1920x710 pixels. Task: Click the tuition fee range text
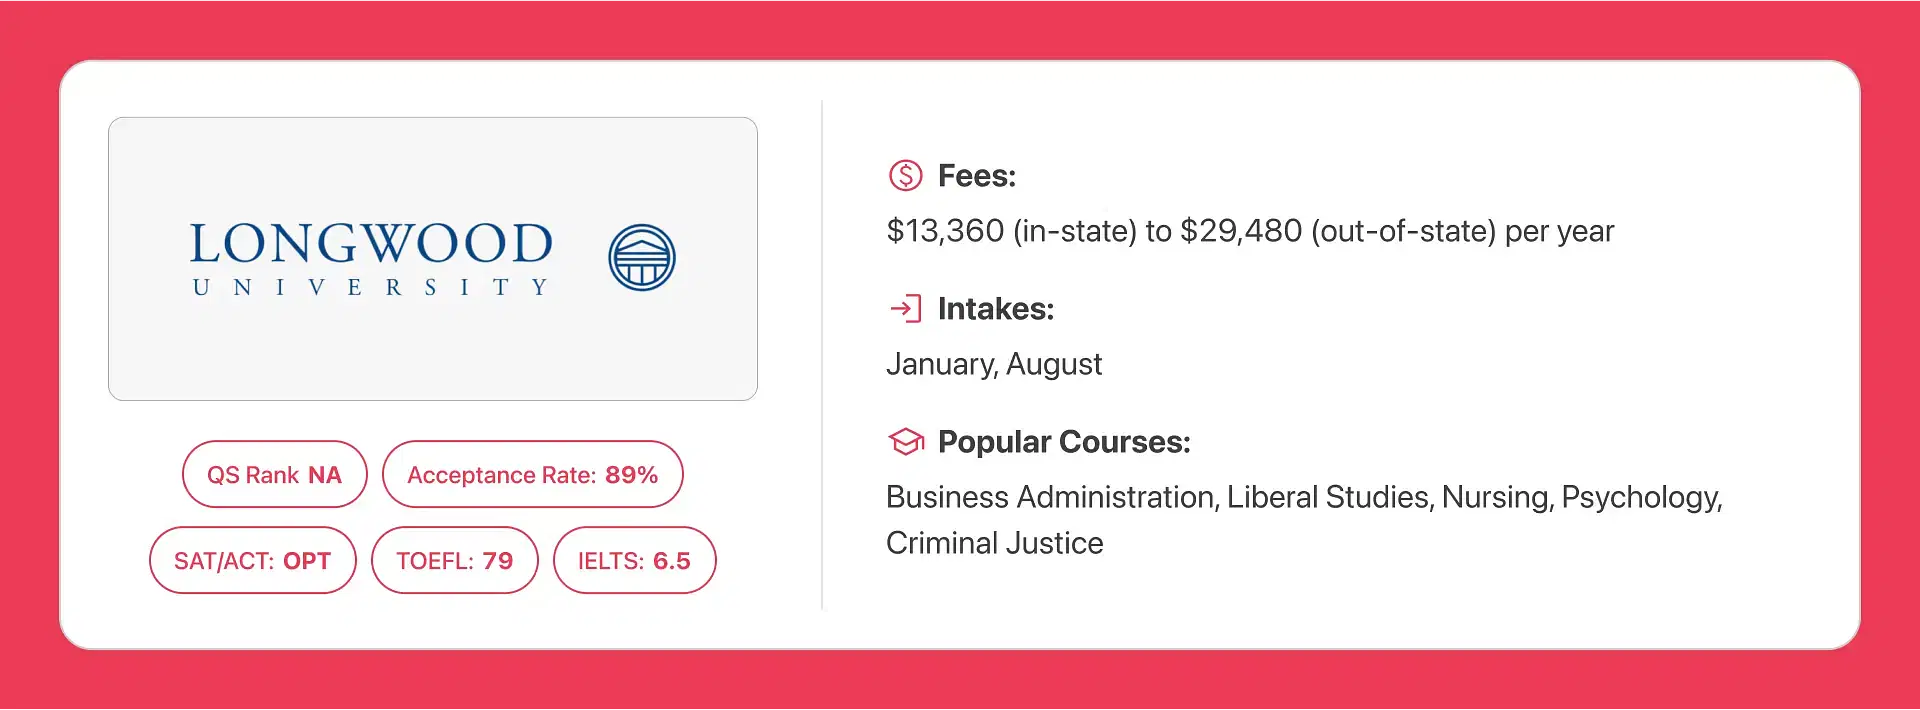pyautogui.click(x=1250, y=231)
